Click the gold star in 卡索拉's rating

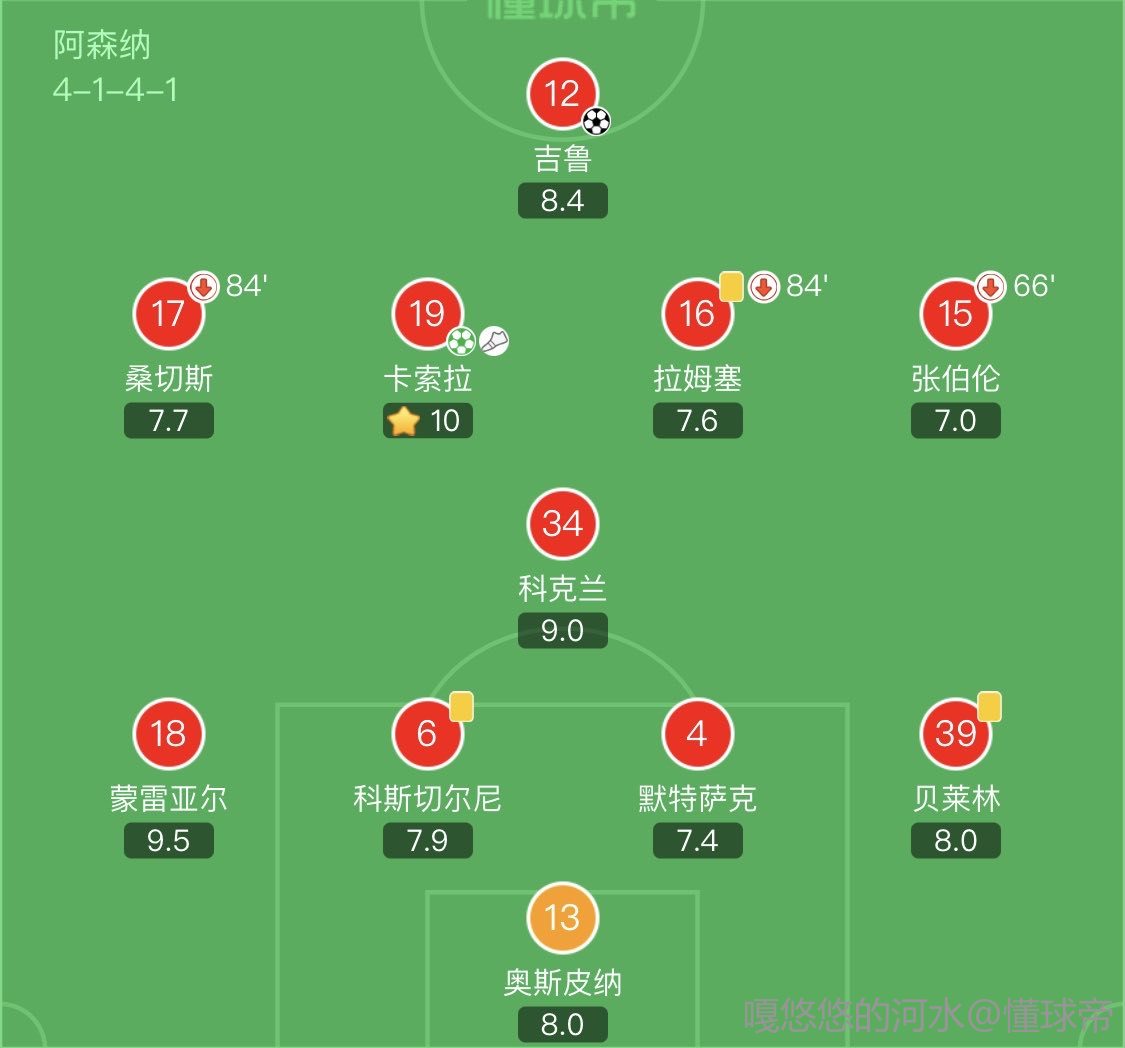[402, 421]
